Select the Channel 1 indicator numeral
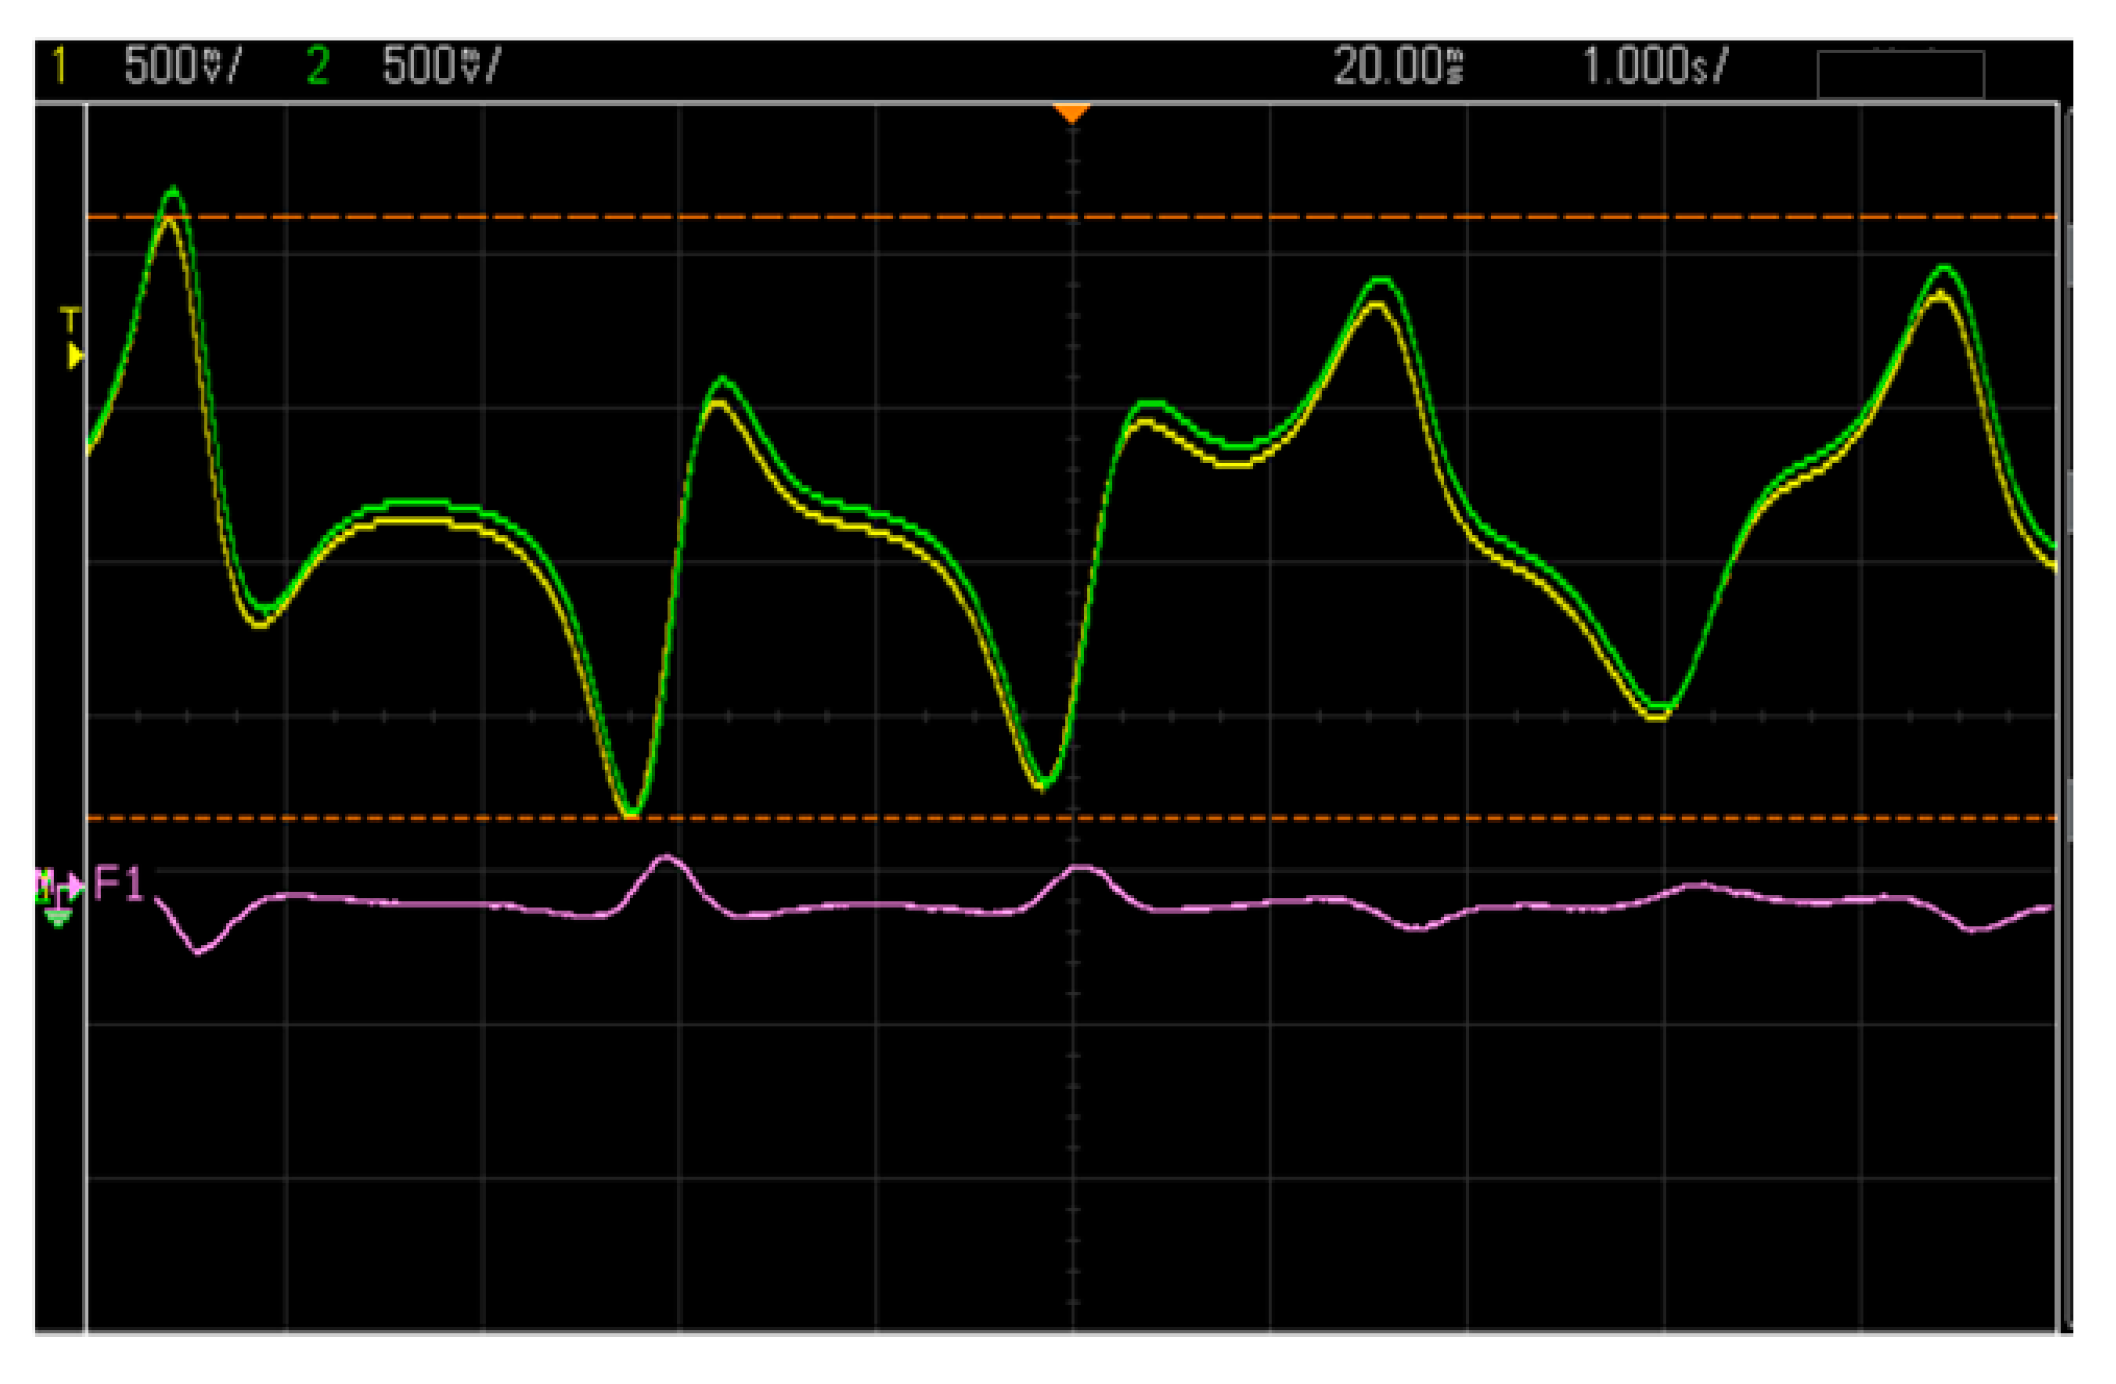 coord(57,64)
